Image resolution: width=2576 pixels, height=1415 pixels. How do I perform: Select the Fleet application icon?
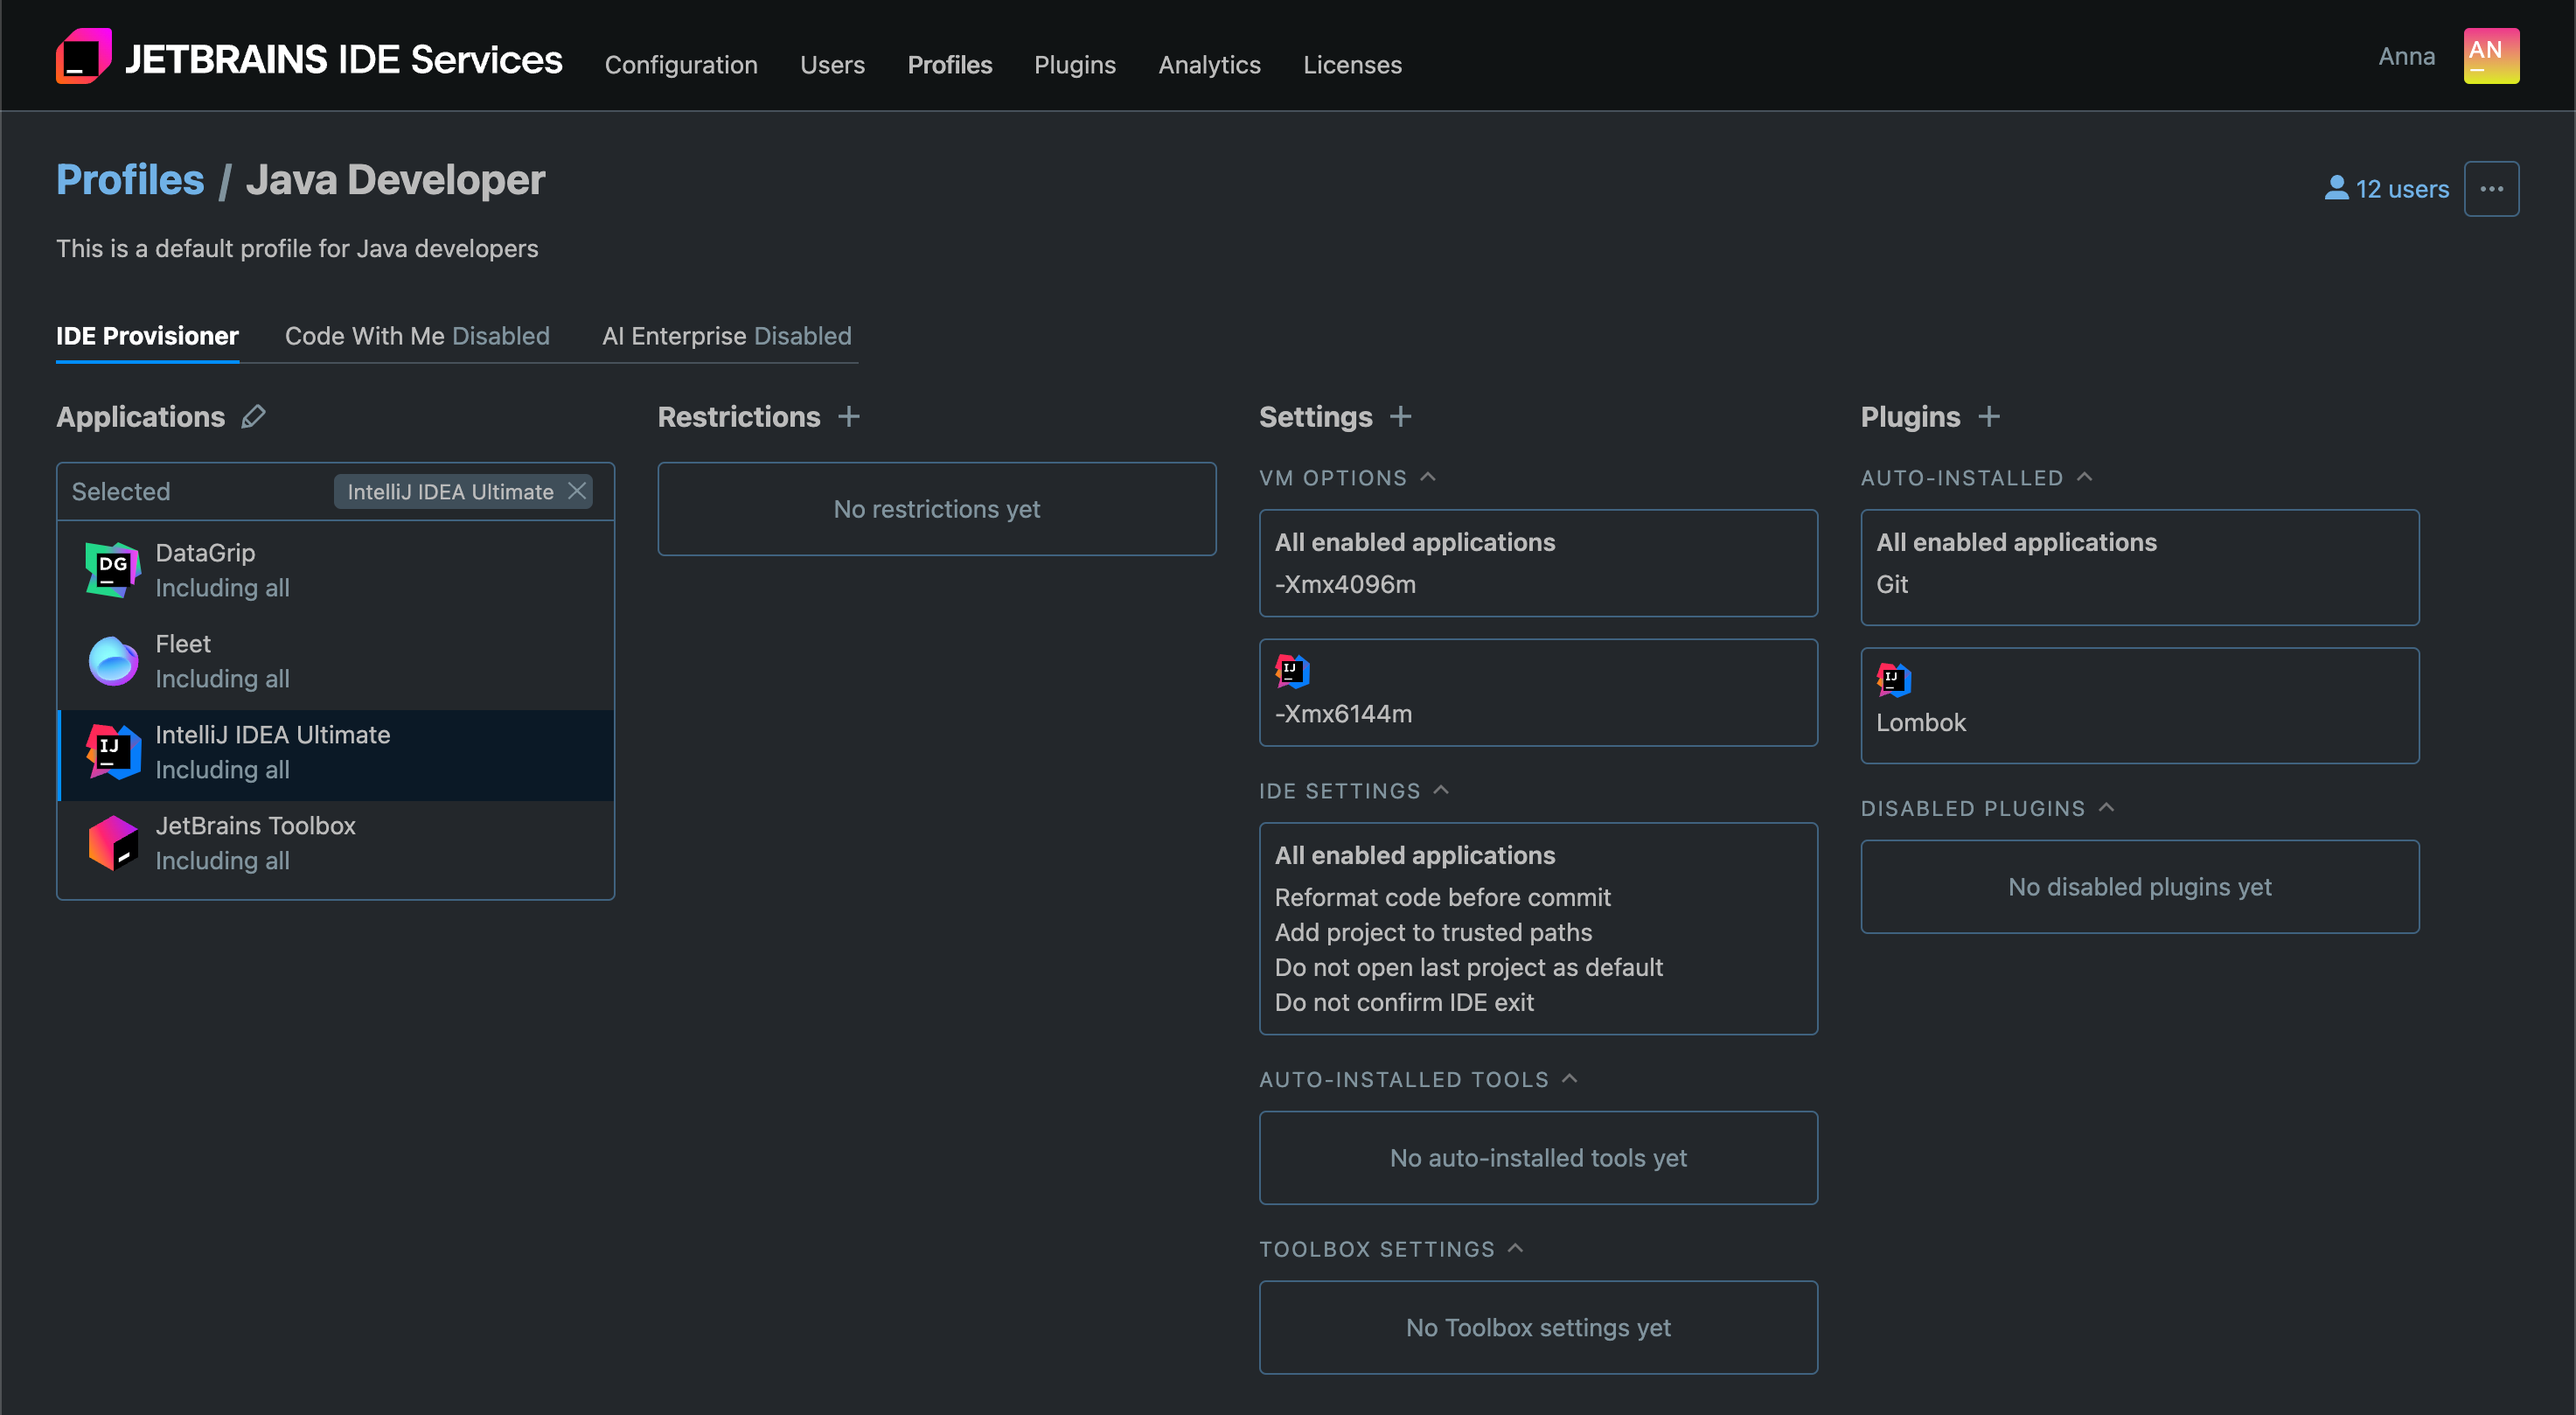(x=112, y=660)
